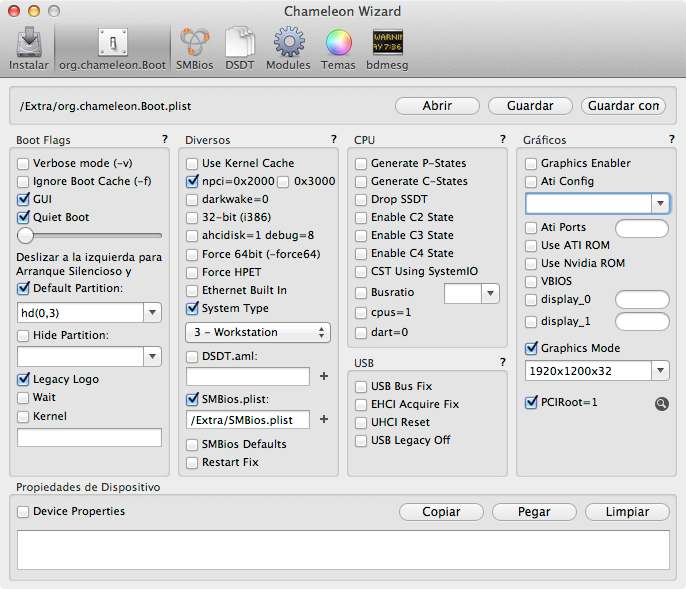
Task: Open the Ati Config dropdown arrow
Action: (660, 203)
